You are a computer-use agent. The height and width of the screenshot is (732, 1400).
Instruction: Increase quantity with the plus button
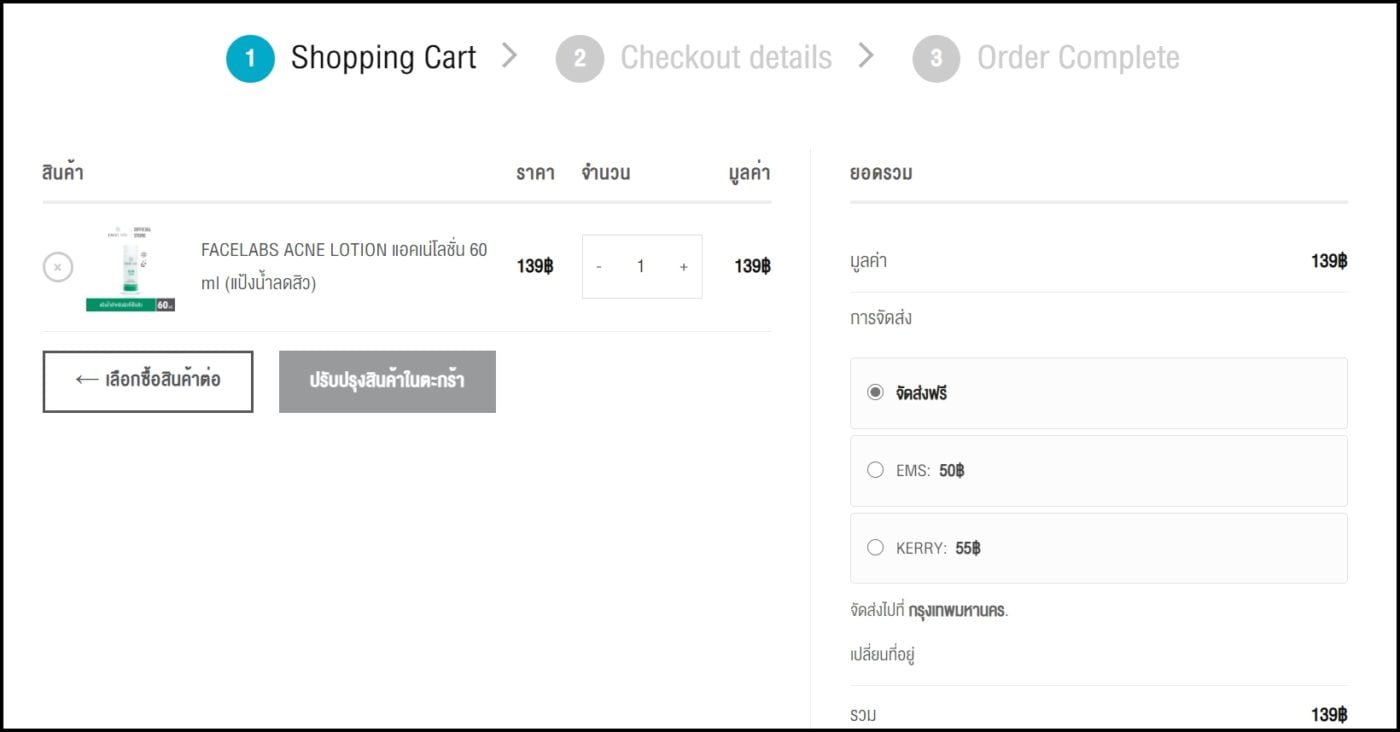tap(684, 267)
